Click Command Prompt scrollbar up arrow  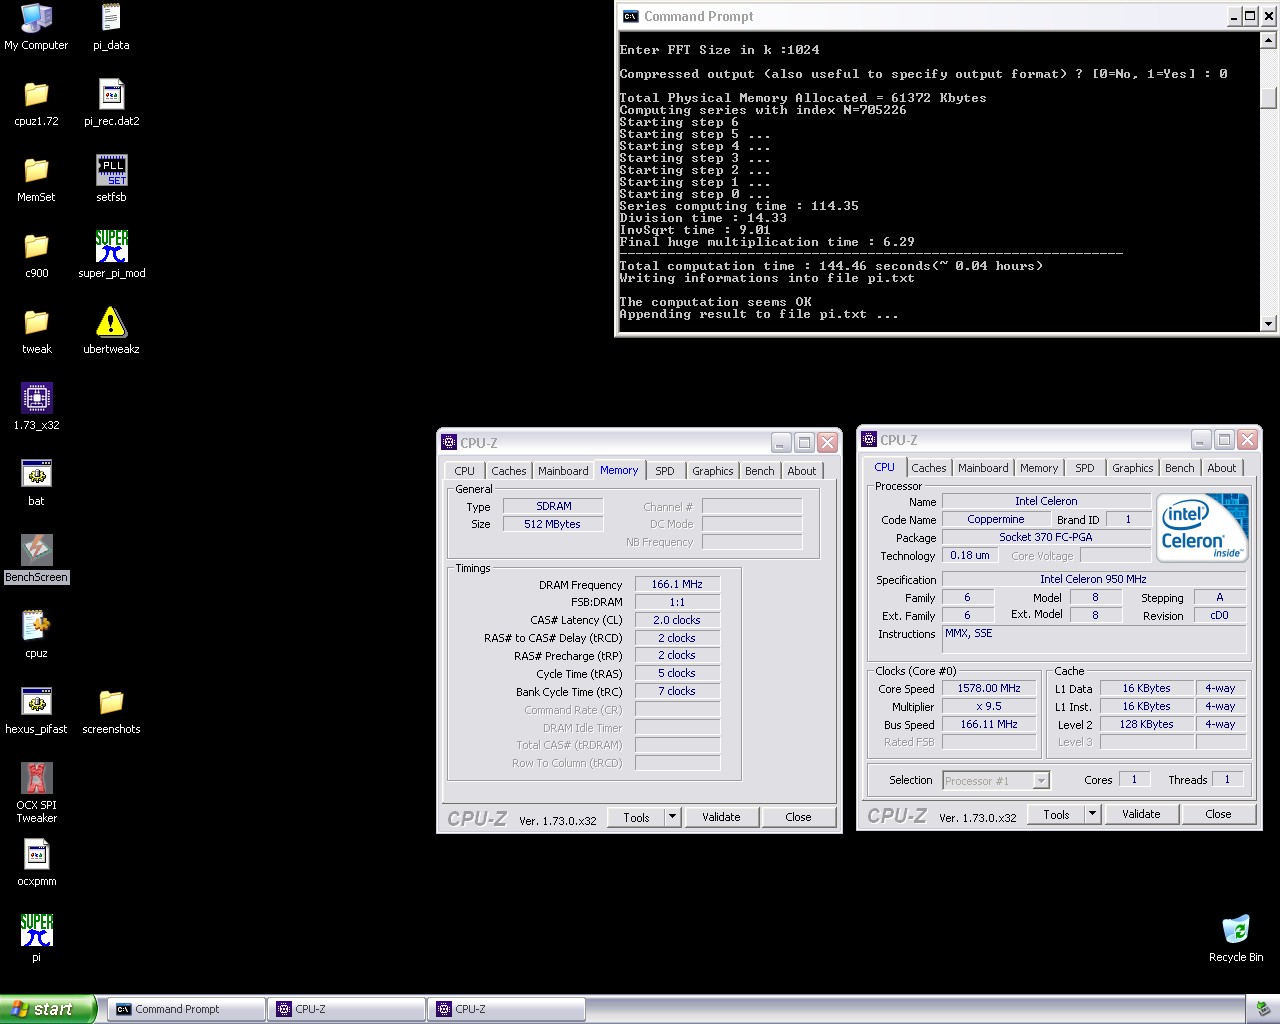1269,41
